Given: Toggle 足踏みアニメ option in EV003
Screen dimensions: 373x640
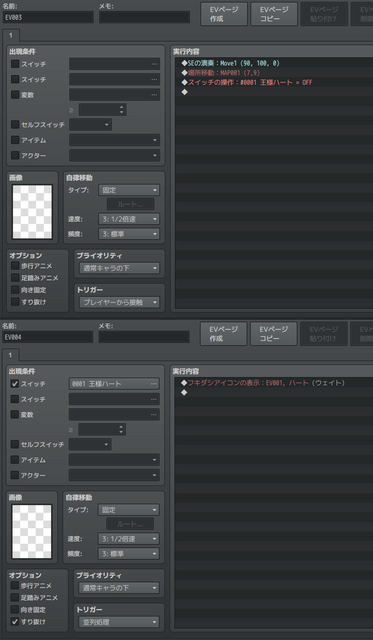Looking at the screenshot, I should [15, 278].
